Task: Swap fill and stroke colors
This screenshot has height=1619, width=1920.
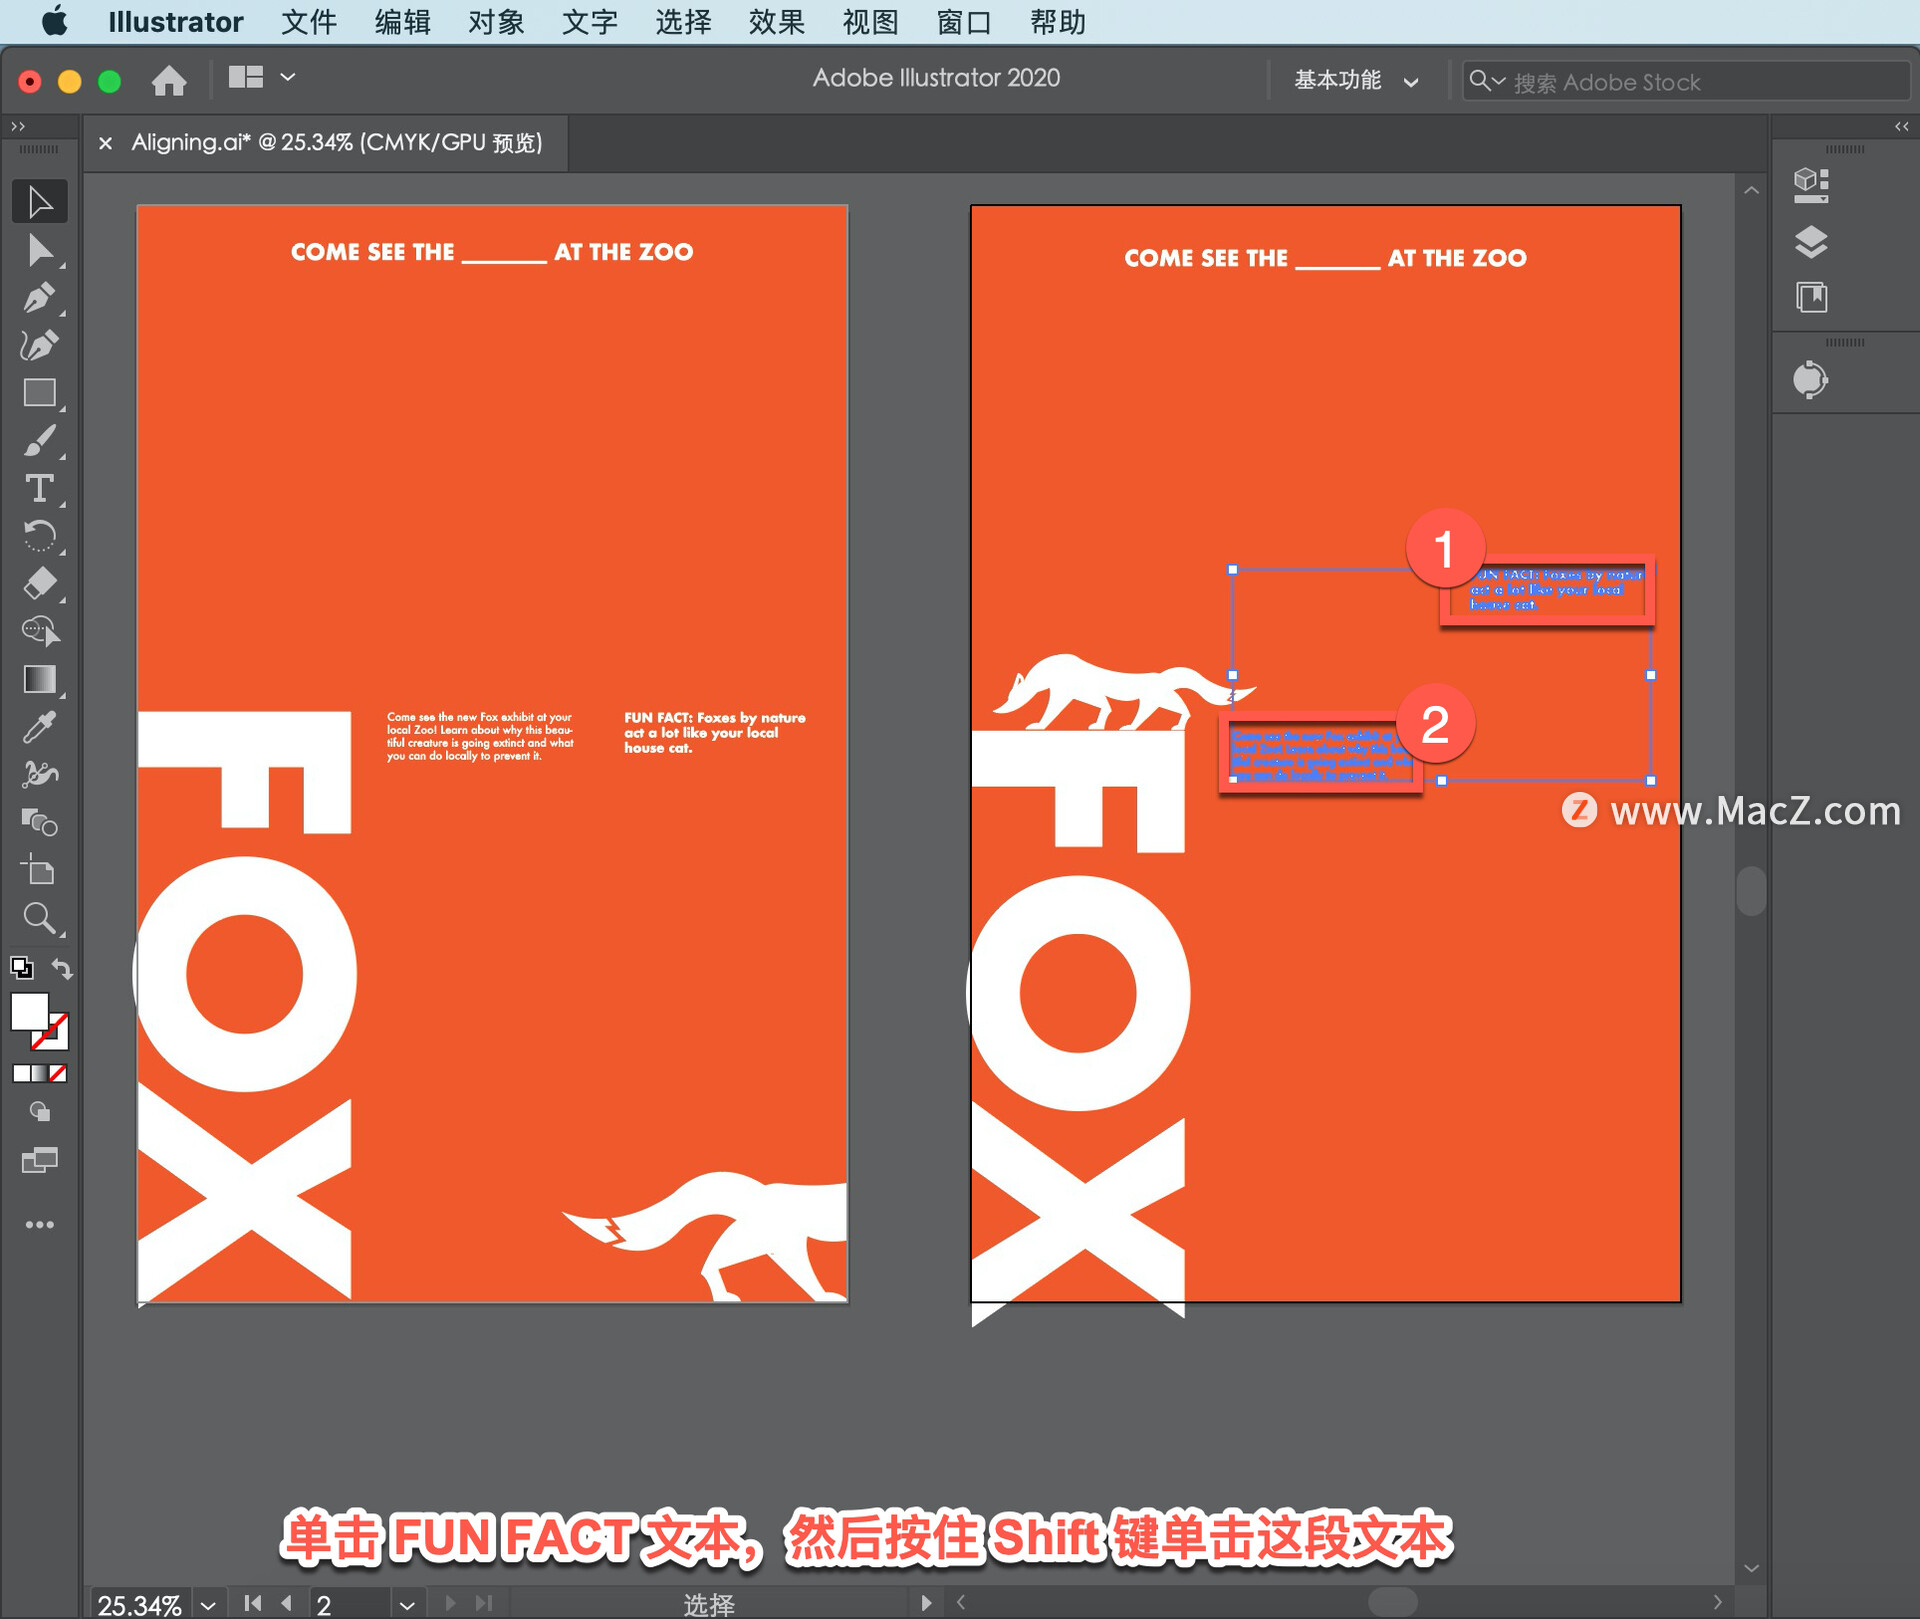Action: [x=62, y=968]
